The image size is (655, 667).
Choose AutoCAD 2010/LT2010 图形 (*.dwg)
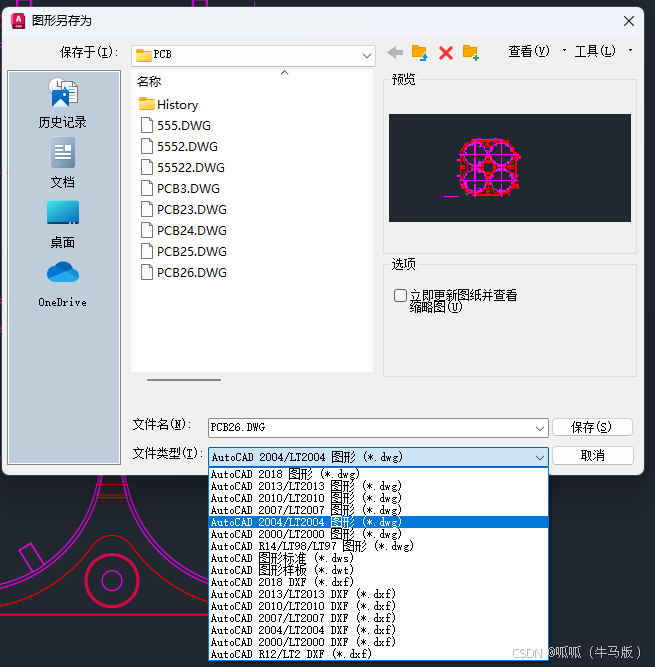tap(378, 498)
